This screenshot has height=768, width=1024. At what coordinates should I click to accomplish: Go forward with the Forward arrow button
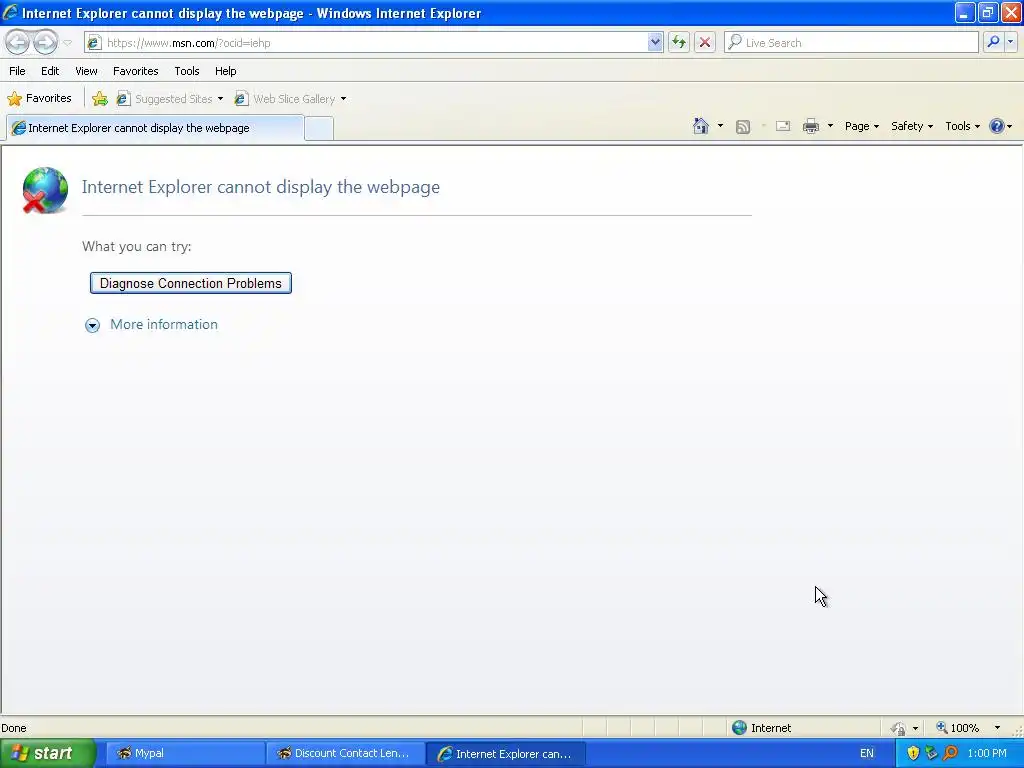tap(45, 42)
